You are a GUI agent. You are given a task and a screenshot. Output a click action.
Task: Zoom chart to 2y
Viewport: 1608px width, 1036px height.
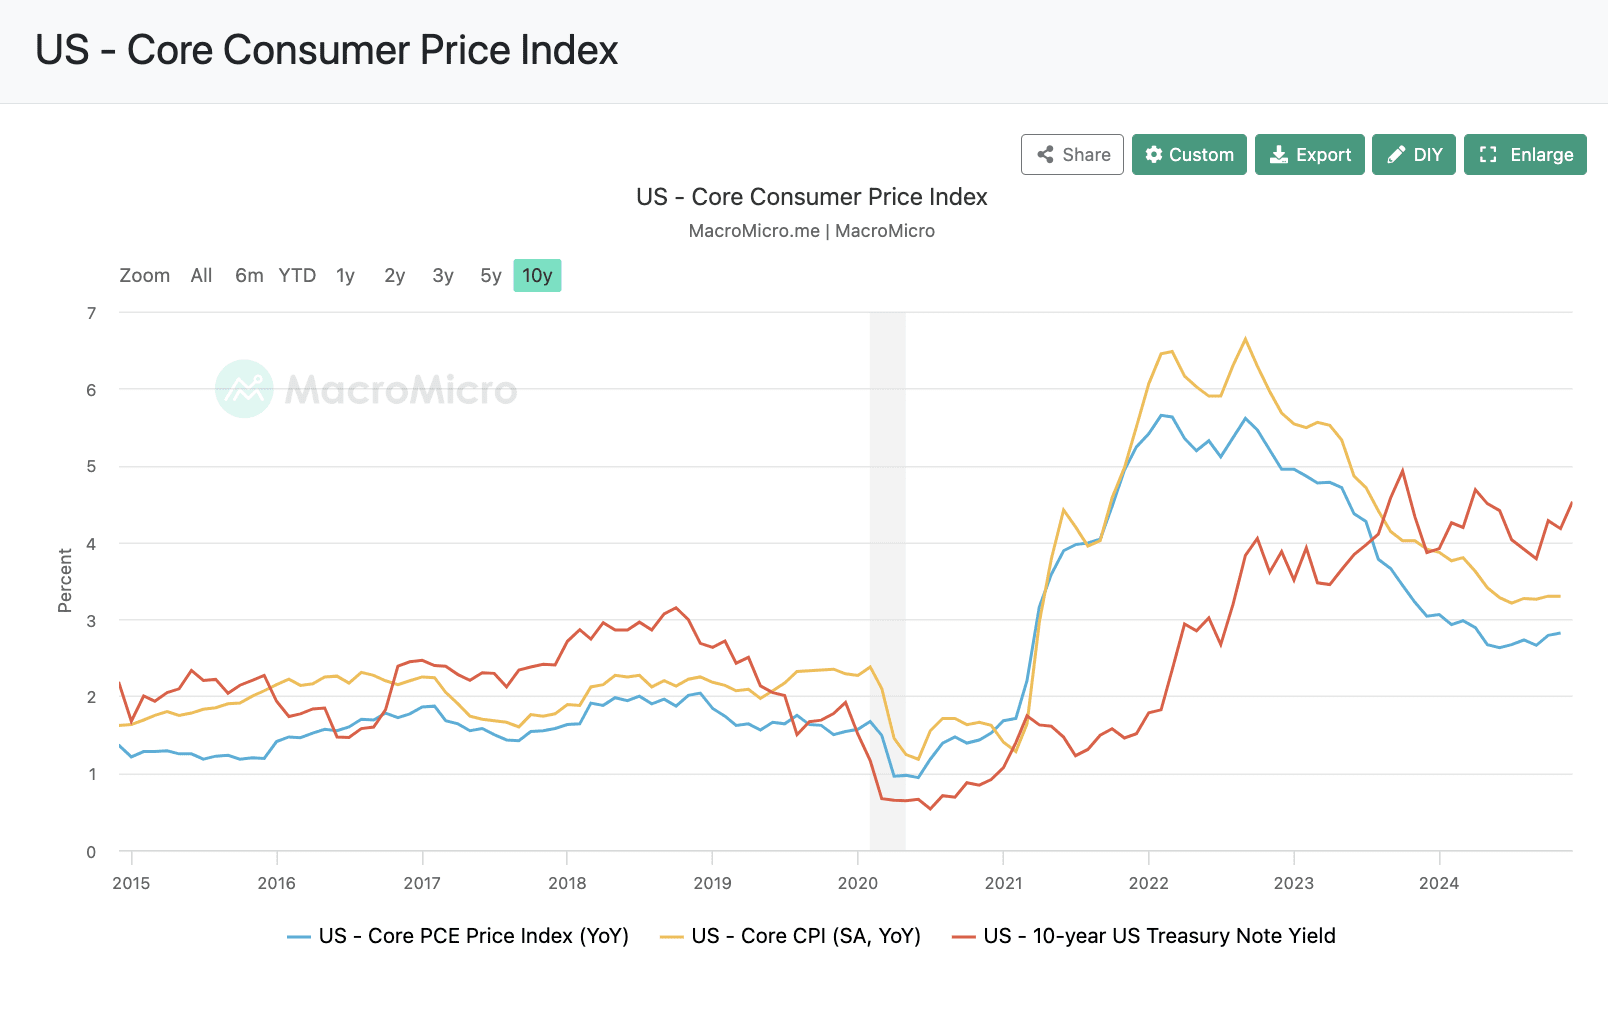point(394,276)
